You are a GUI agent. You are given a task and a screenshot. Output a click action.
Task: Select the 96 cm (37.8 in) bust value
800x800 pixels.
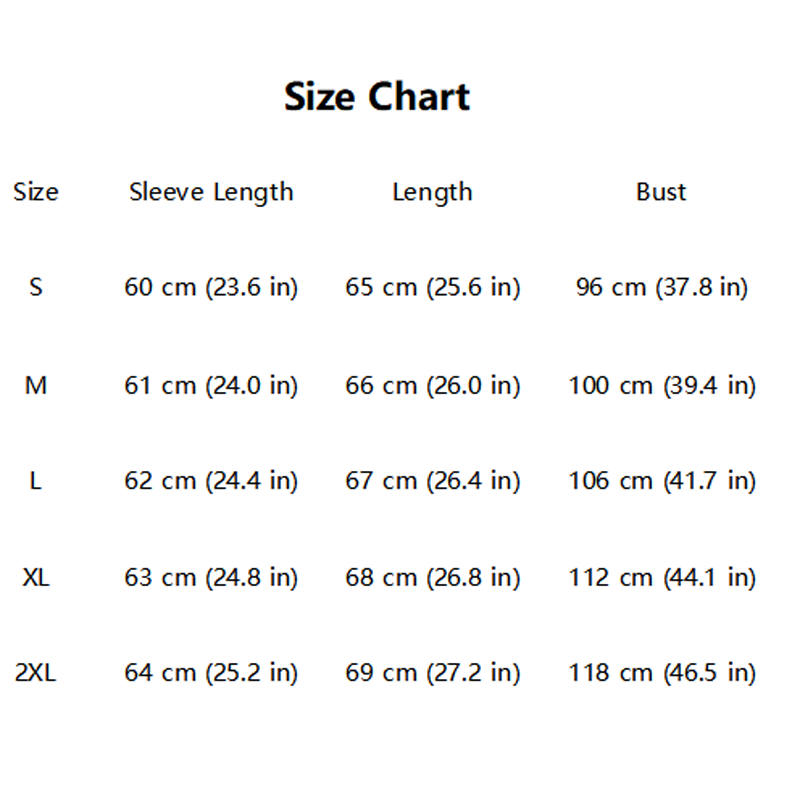661,287
